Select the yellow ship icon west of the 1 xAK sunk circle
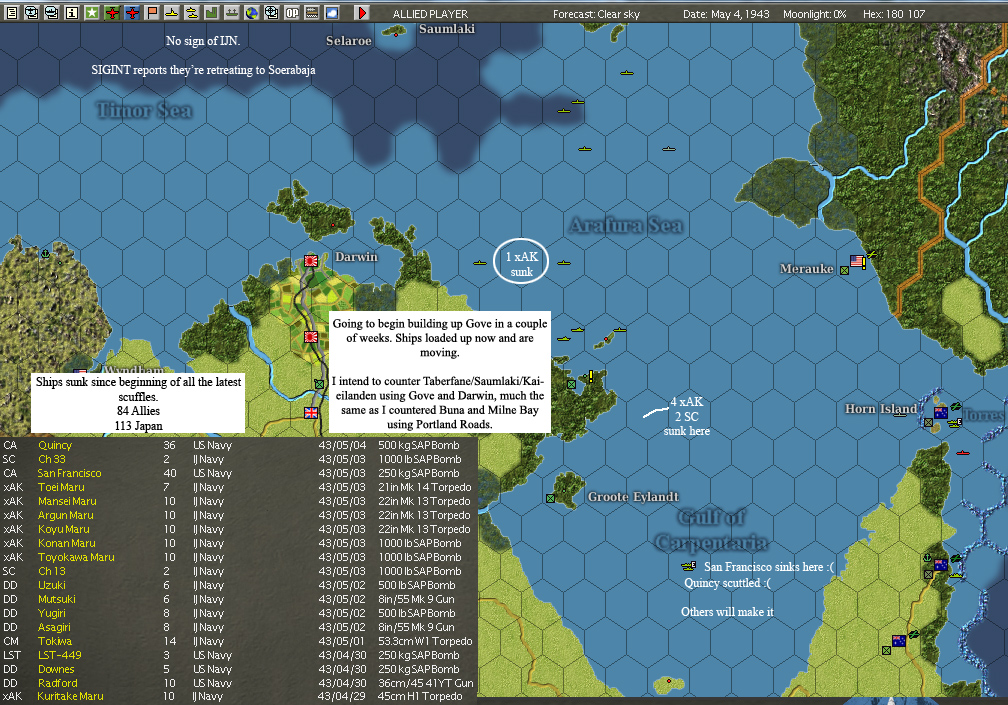Viewport: 1008px width, 705px height. tap(480, 263)
